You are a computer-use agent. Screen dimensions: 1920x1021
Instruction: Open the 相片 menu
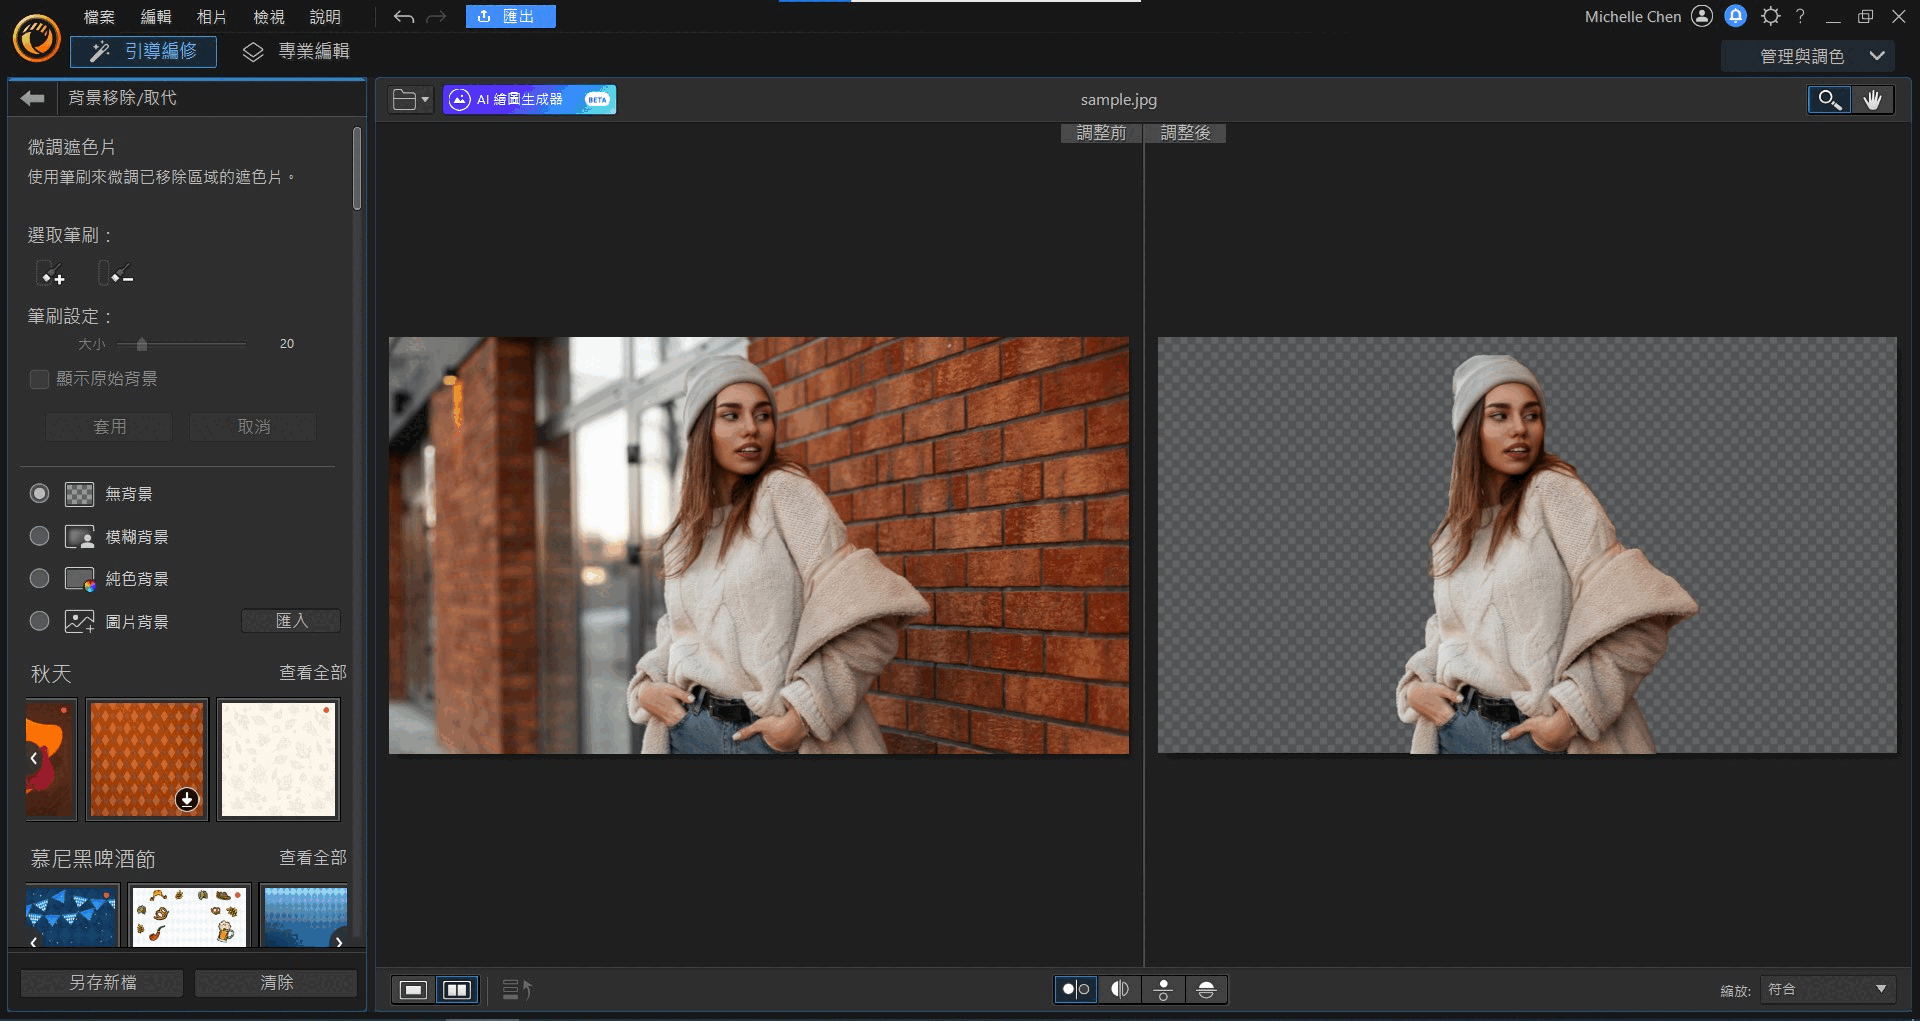[x=212, y=17]
